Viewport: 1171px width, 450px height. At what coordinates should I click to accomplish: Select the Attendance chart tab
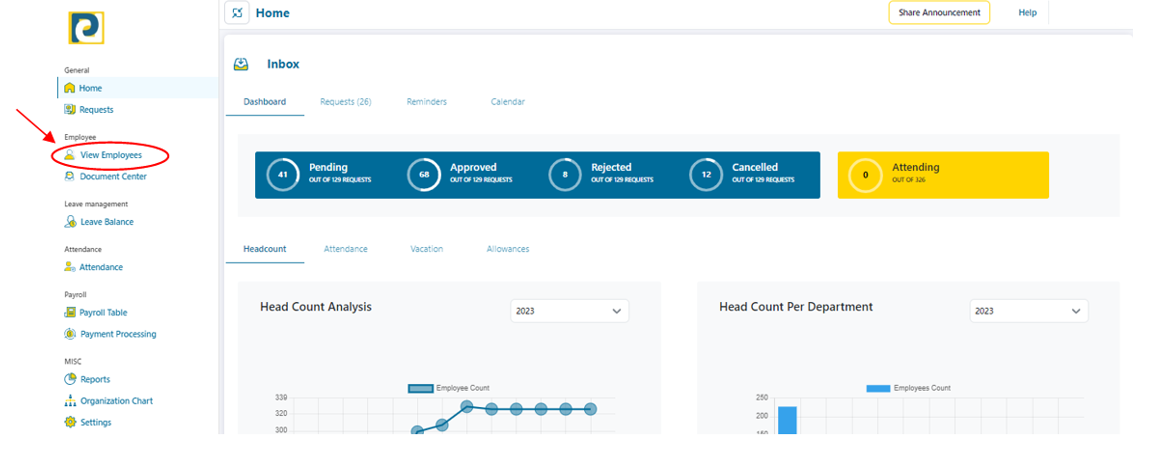[x=345, y=249]
